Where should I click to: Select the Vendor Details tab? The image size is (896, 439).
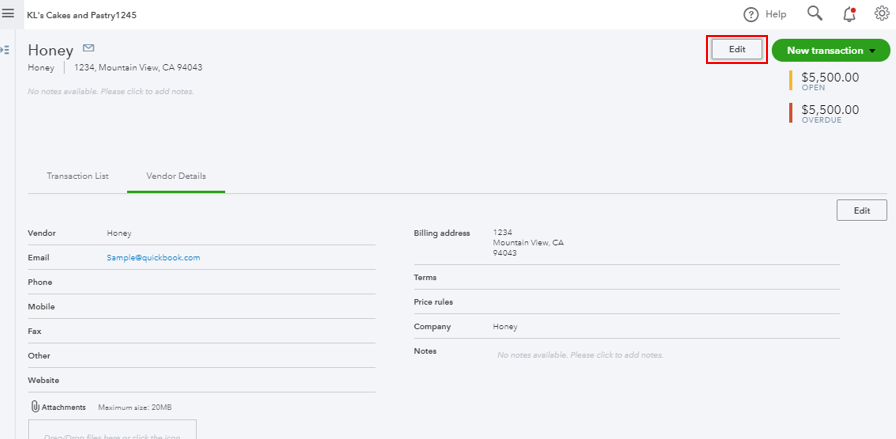176,176
